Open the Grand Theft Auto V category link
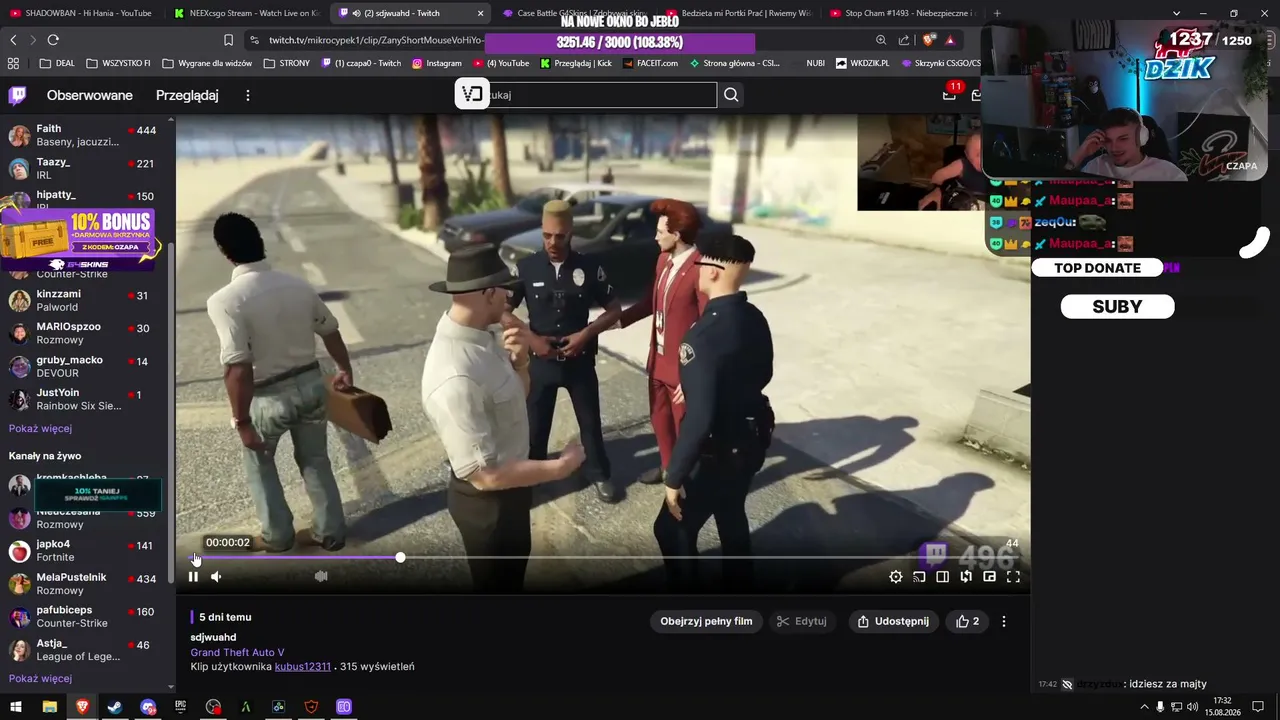 [x=237, y=652]
